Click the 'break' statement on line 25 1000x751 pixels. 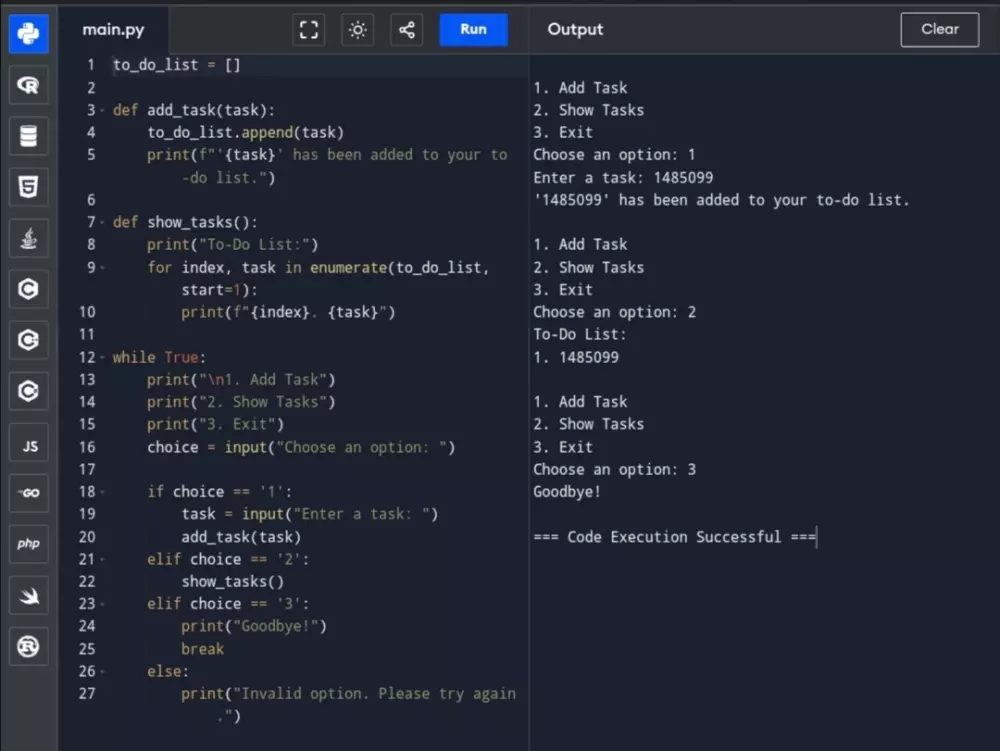[x=202, y=649]
